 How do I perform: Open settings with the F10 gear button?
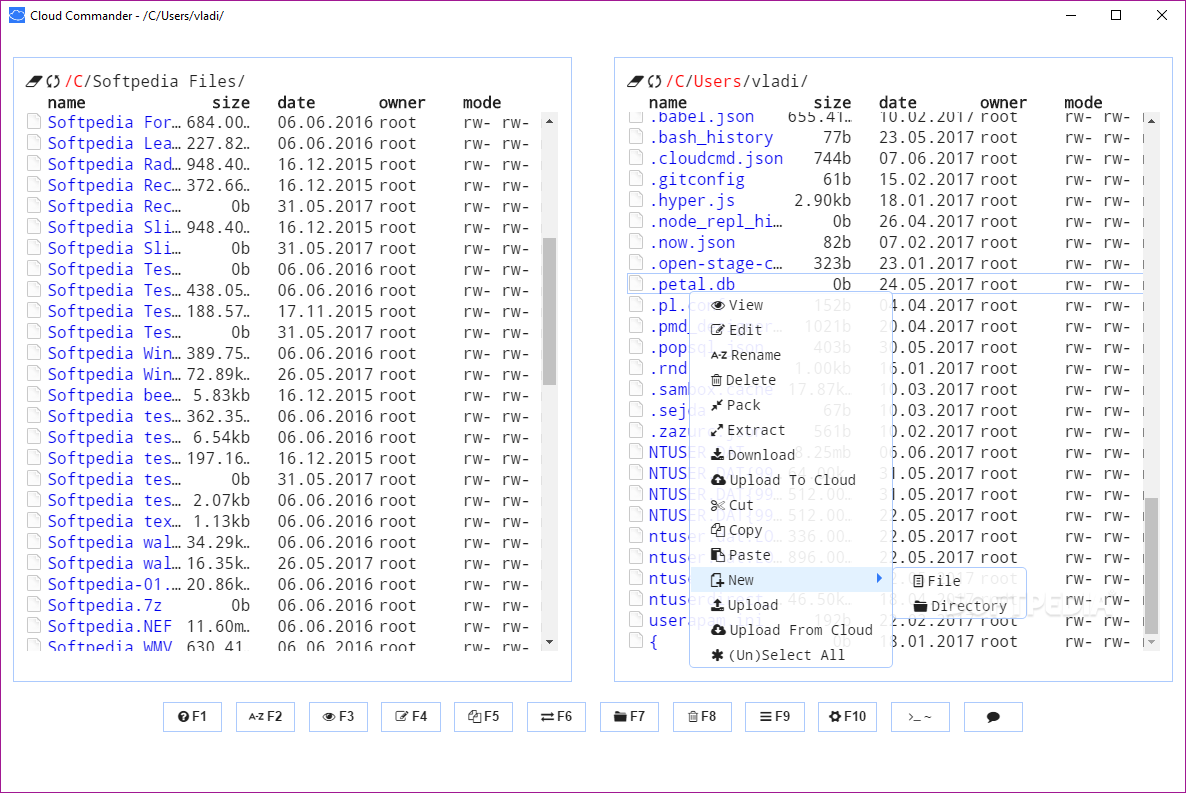(847, 717)
